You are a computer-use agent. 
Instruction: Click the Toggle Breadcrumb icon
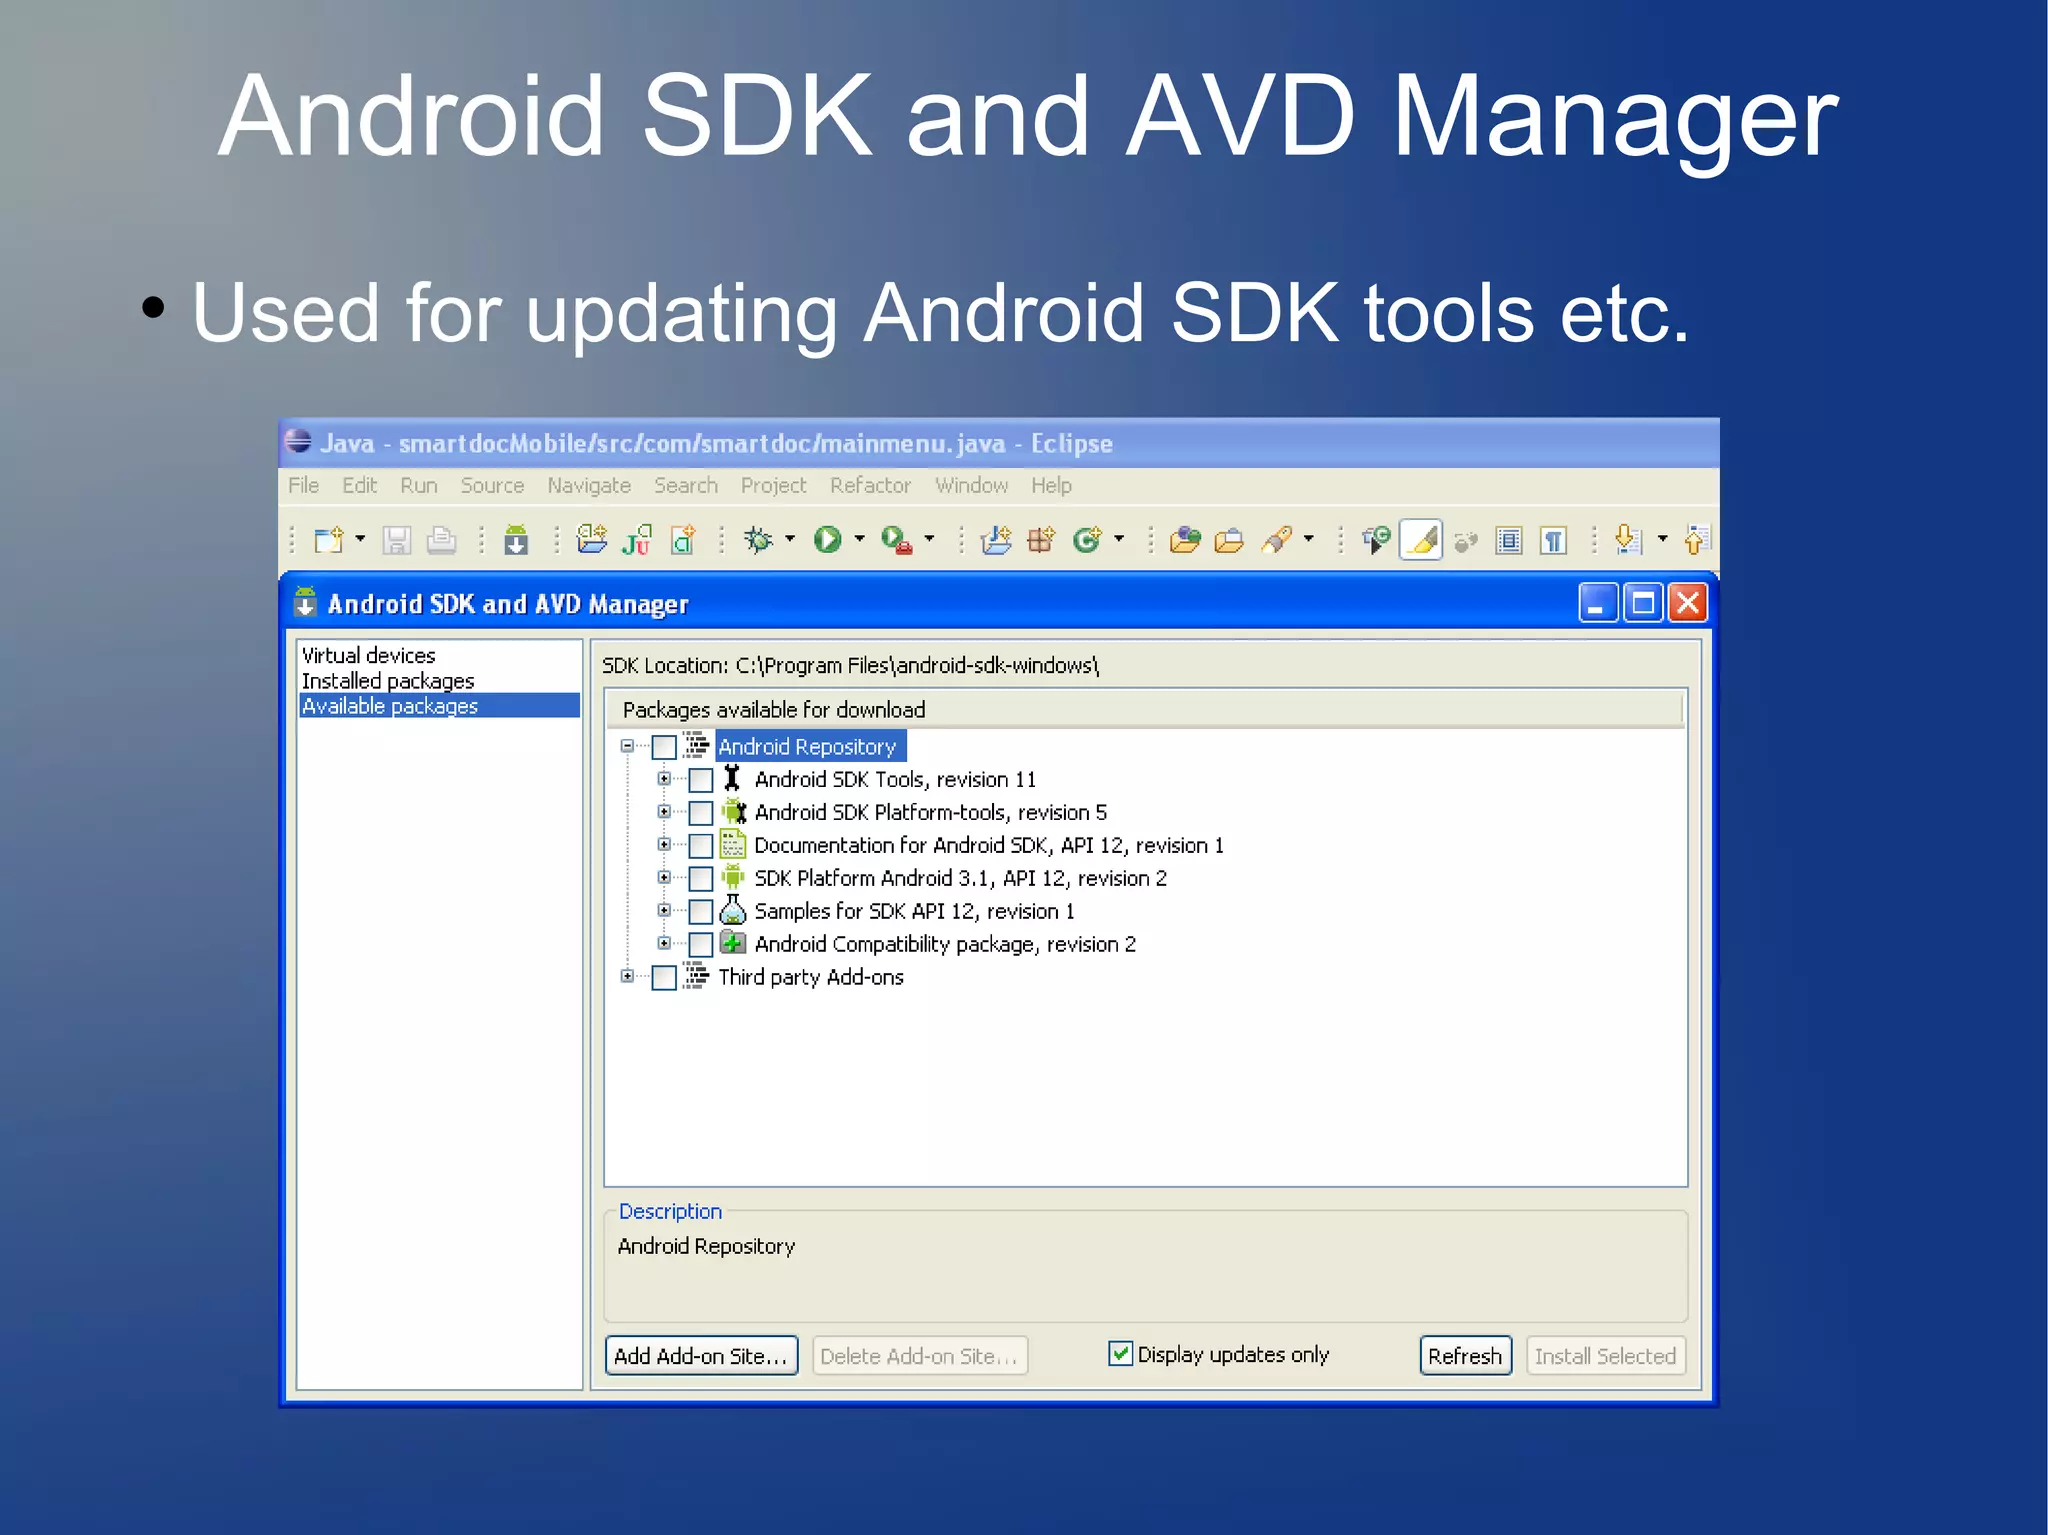(1375, 541)
